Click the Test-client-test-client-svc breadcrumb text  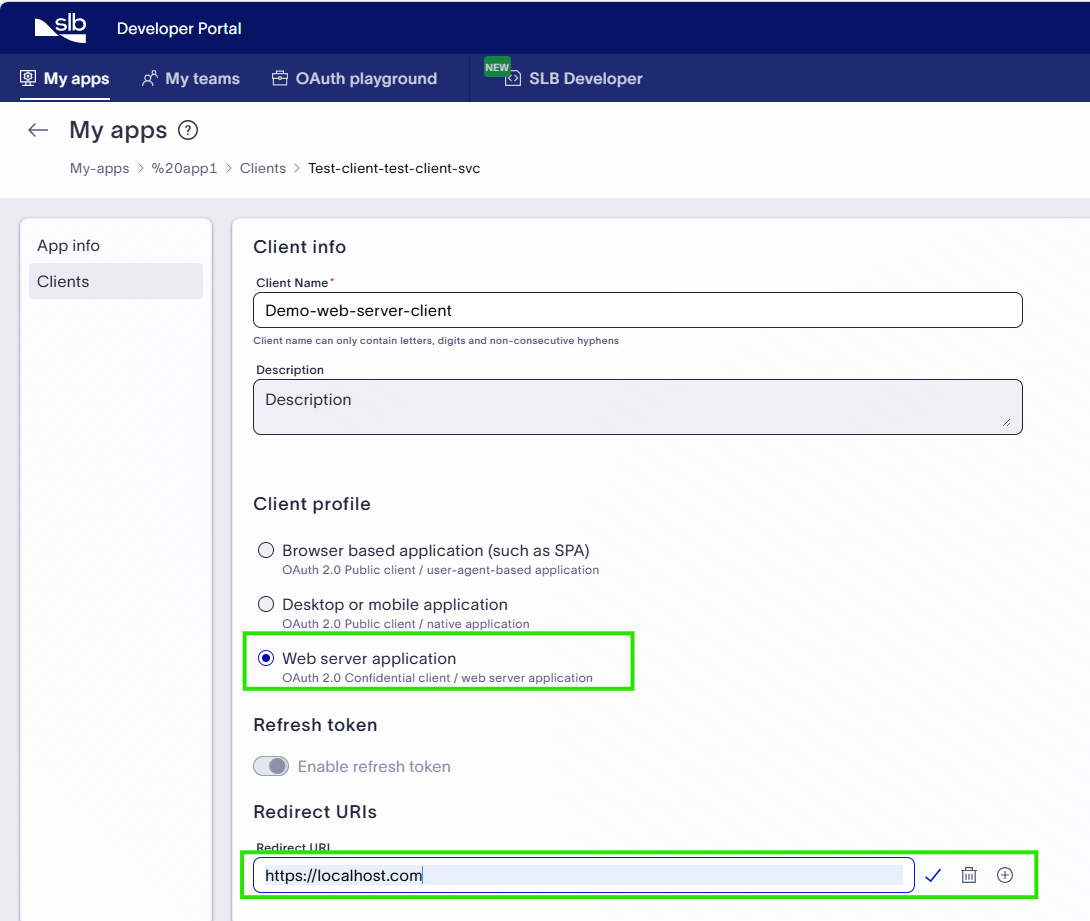click(394, 168)
